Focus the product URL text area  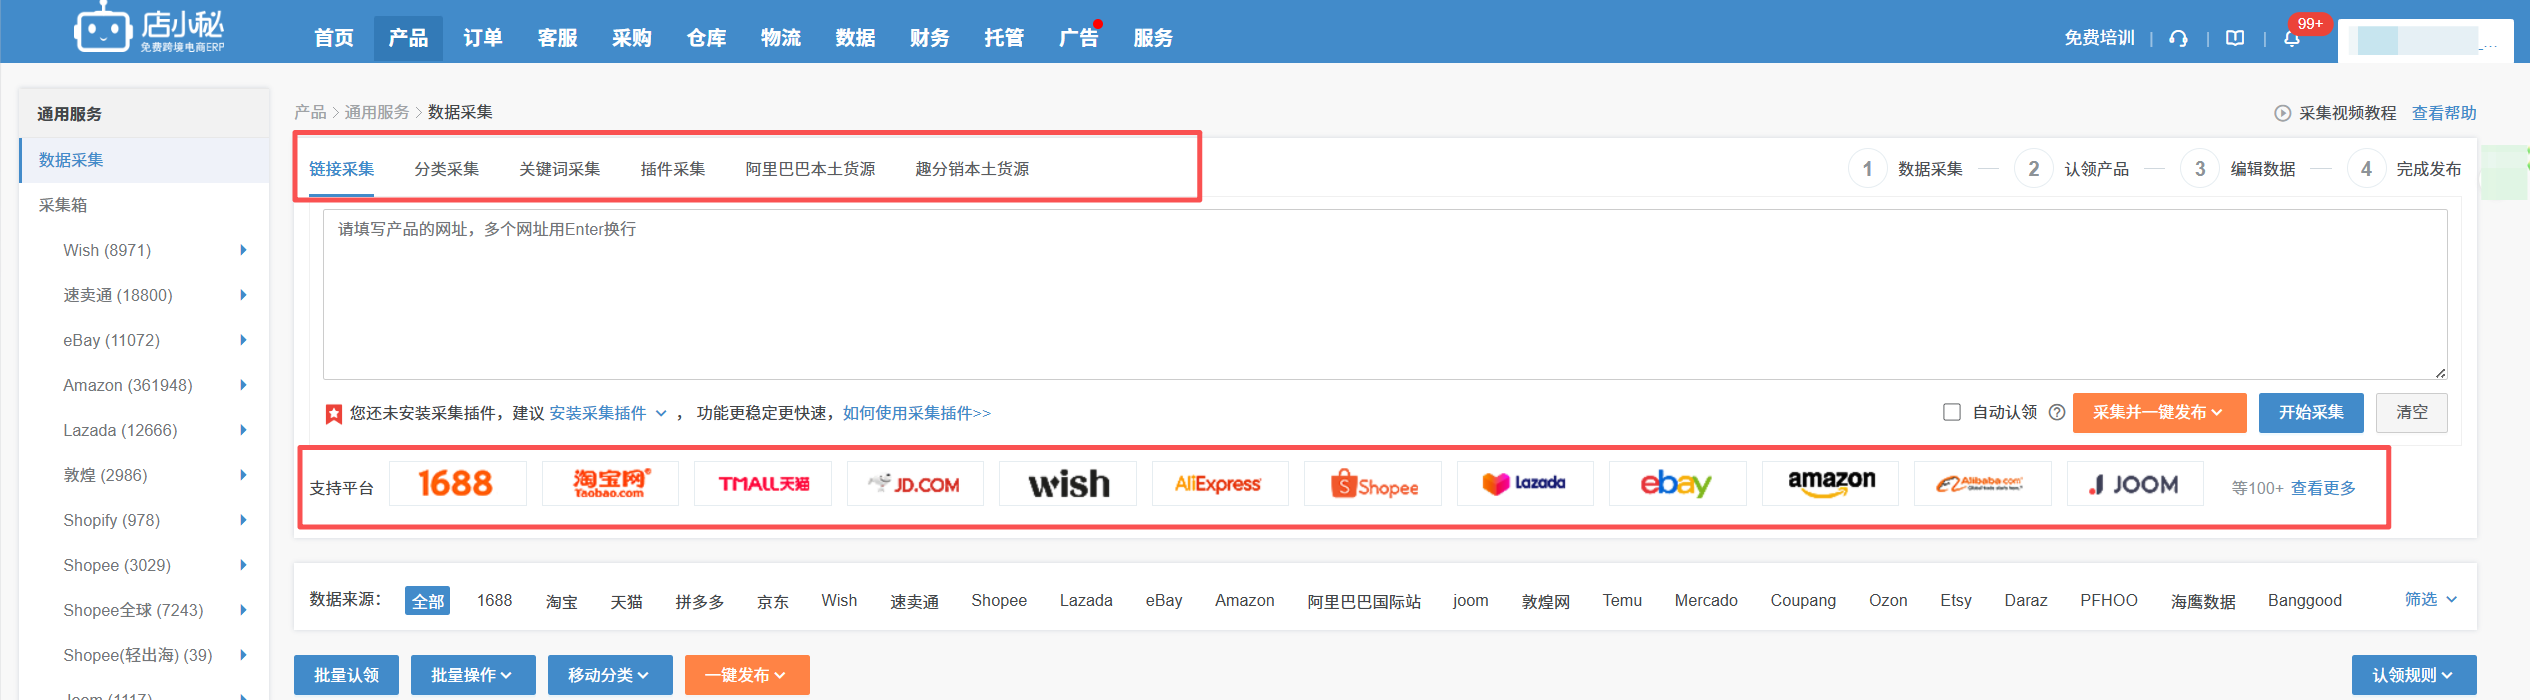click(x=1384, y=294)
